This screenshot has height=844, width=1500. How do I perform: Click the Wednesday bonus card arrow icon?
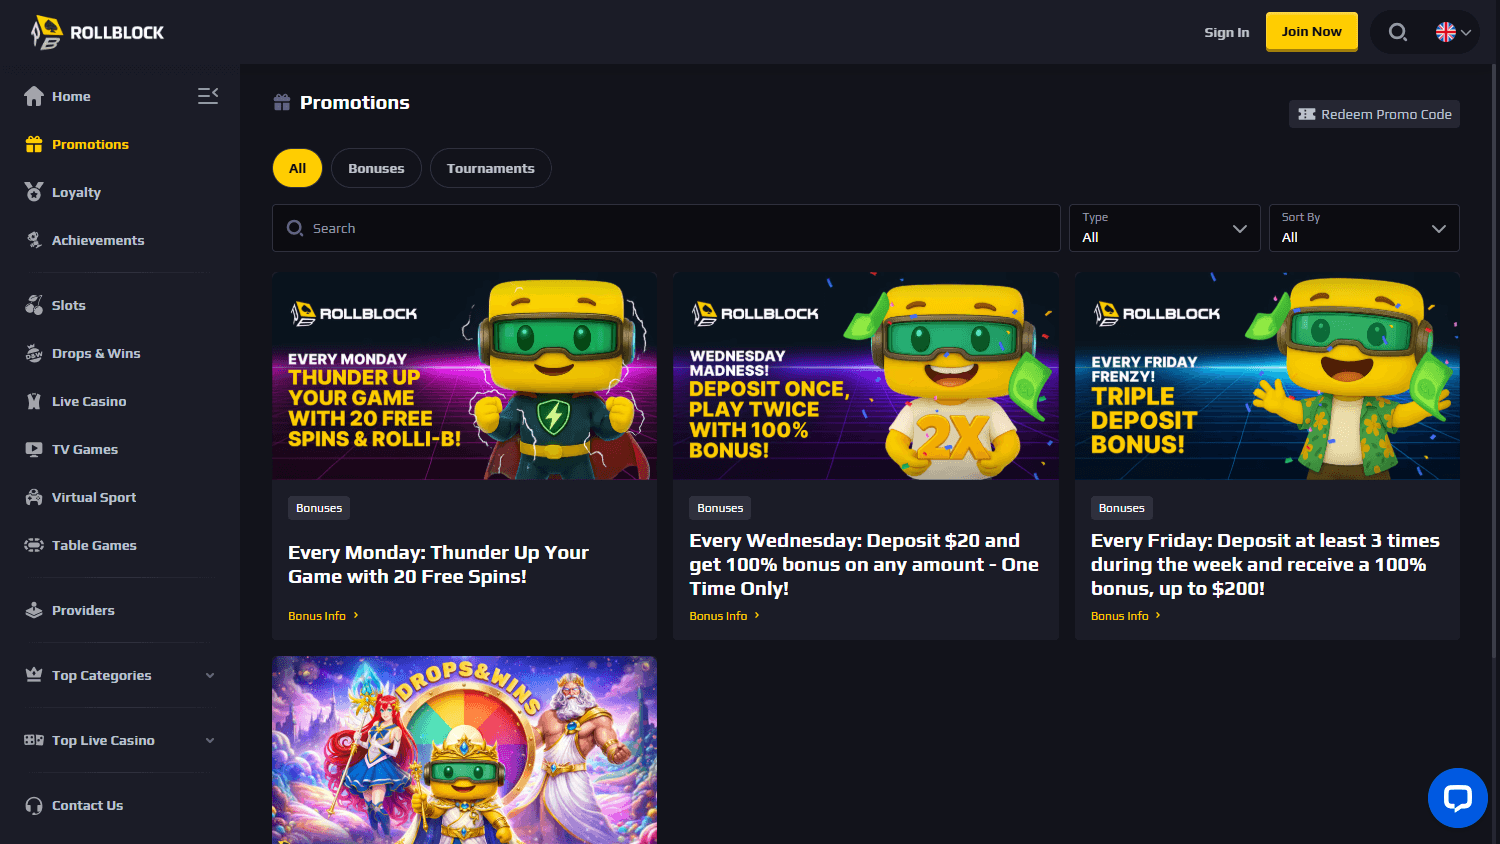pos(757,615)
